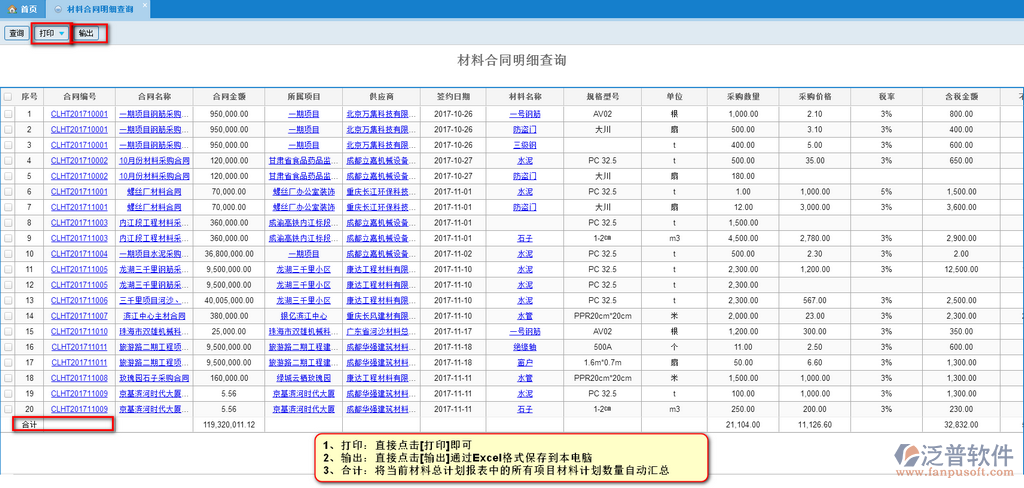Click the round icon on the 材料合同明细查询 tab

pyautogui.click(x=57, y=8)
